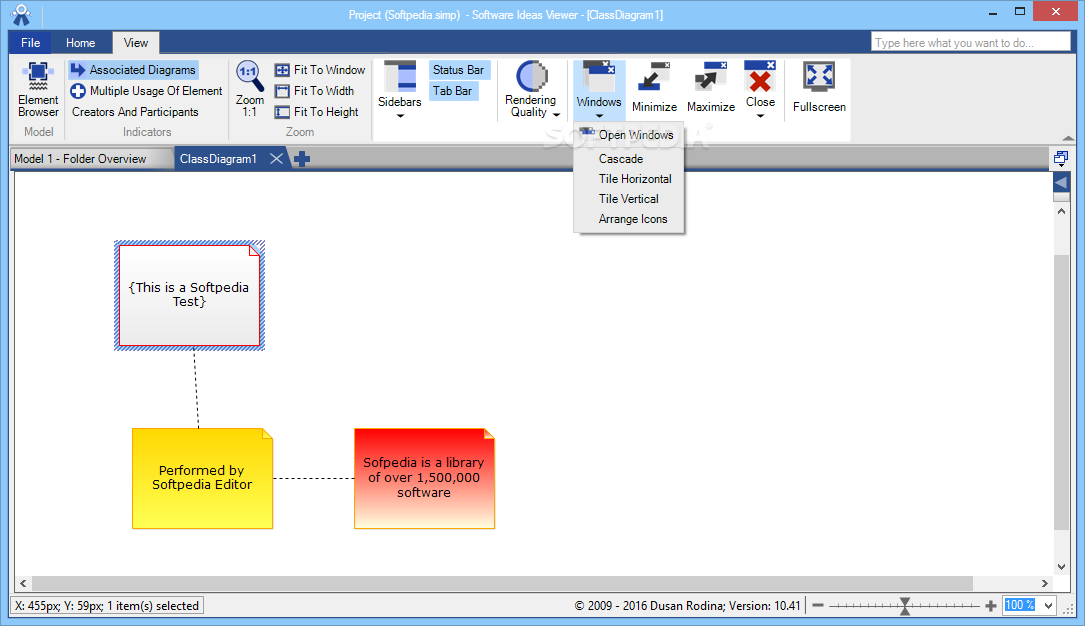Choose Tile Horizontal
Image resolution: width=1085 pixels, height=626 pixels.
(629, 179)
